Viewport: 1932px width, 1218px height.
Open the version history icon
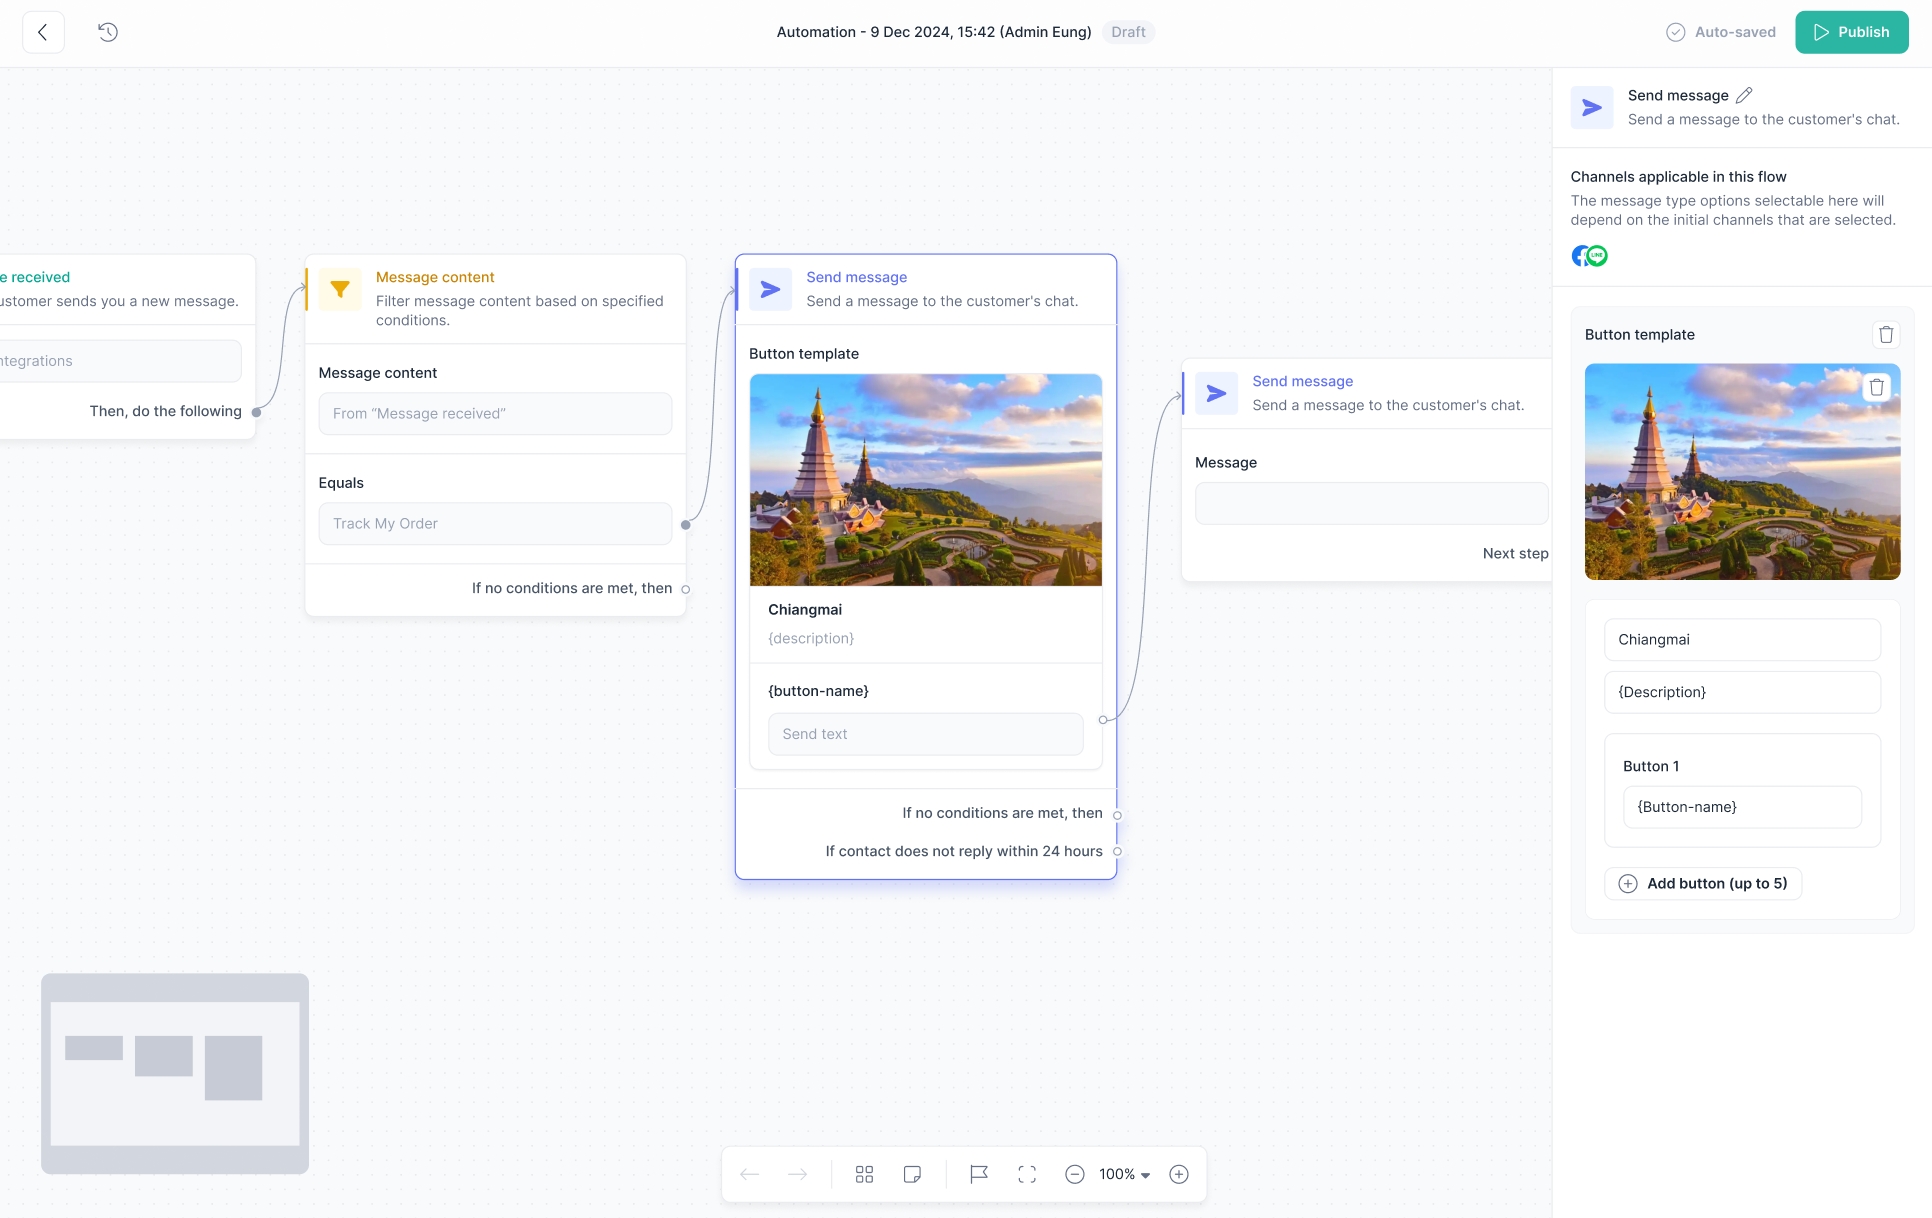(108, 32)
